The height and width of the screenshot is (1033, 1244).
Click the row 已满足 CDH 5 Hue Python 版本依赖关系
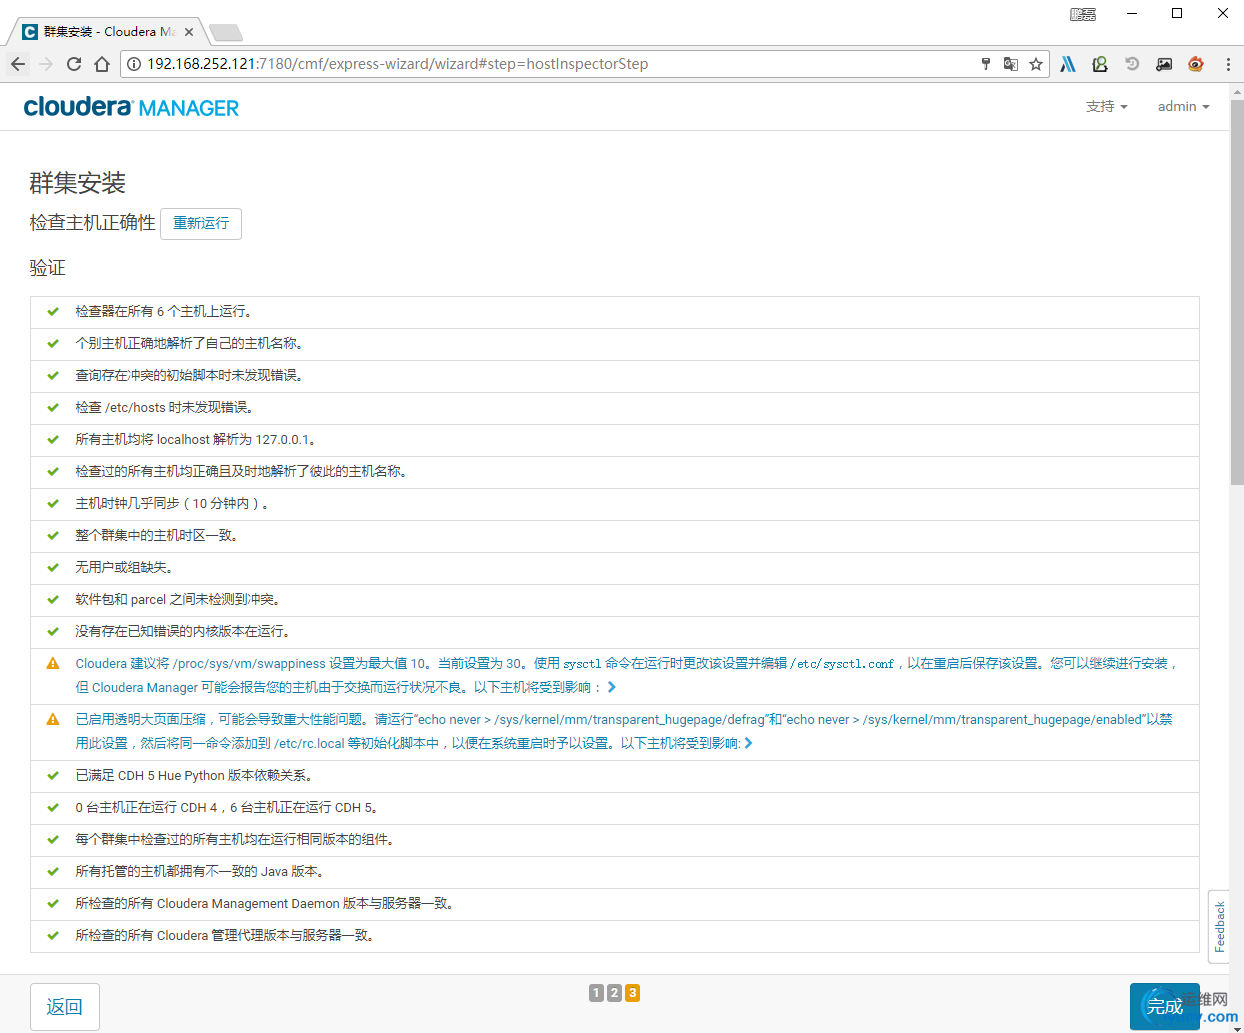point(615,776)
